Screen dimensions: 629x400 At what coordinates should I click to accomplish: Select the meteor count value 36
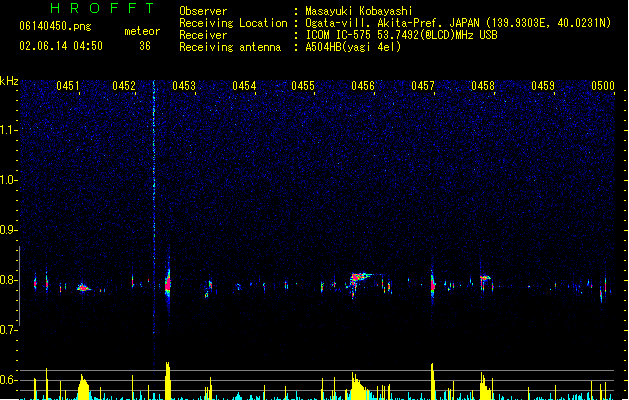point(145,46)
